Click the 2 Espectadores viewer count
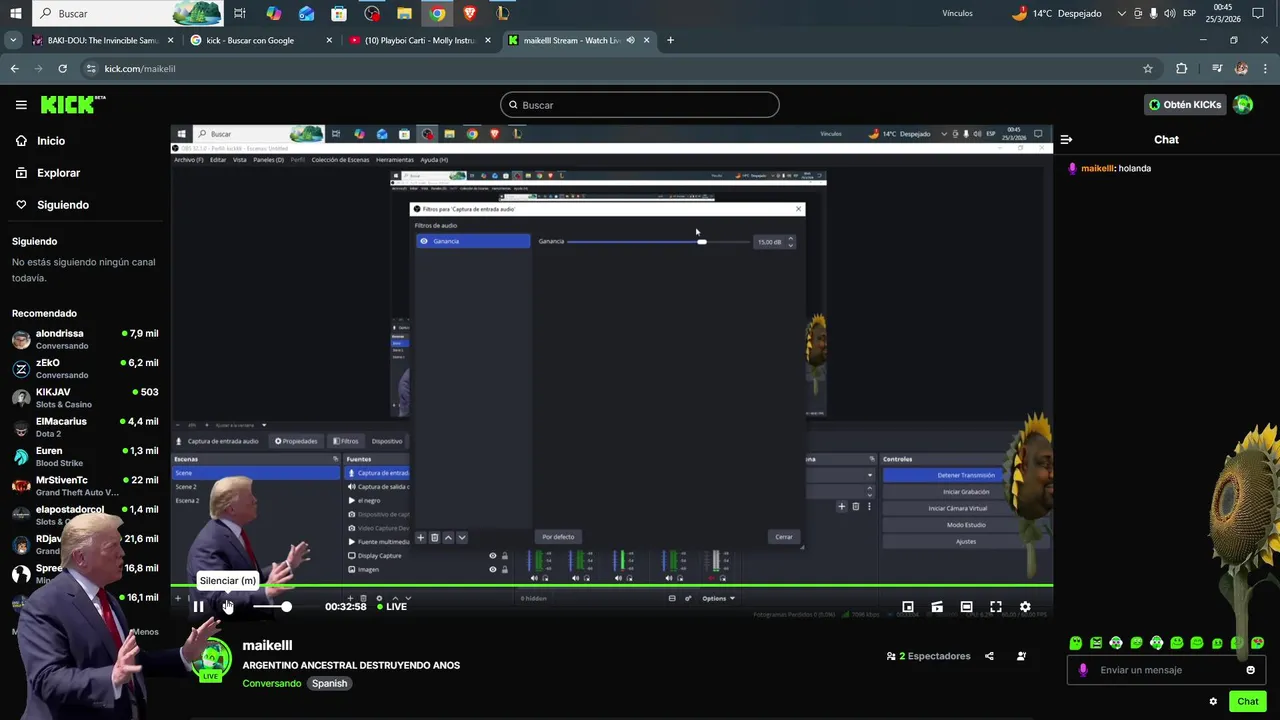 pos(928,656)
